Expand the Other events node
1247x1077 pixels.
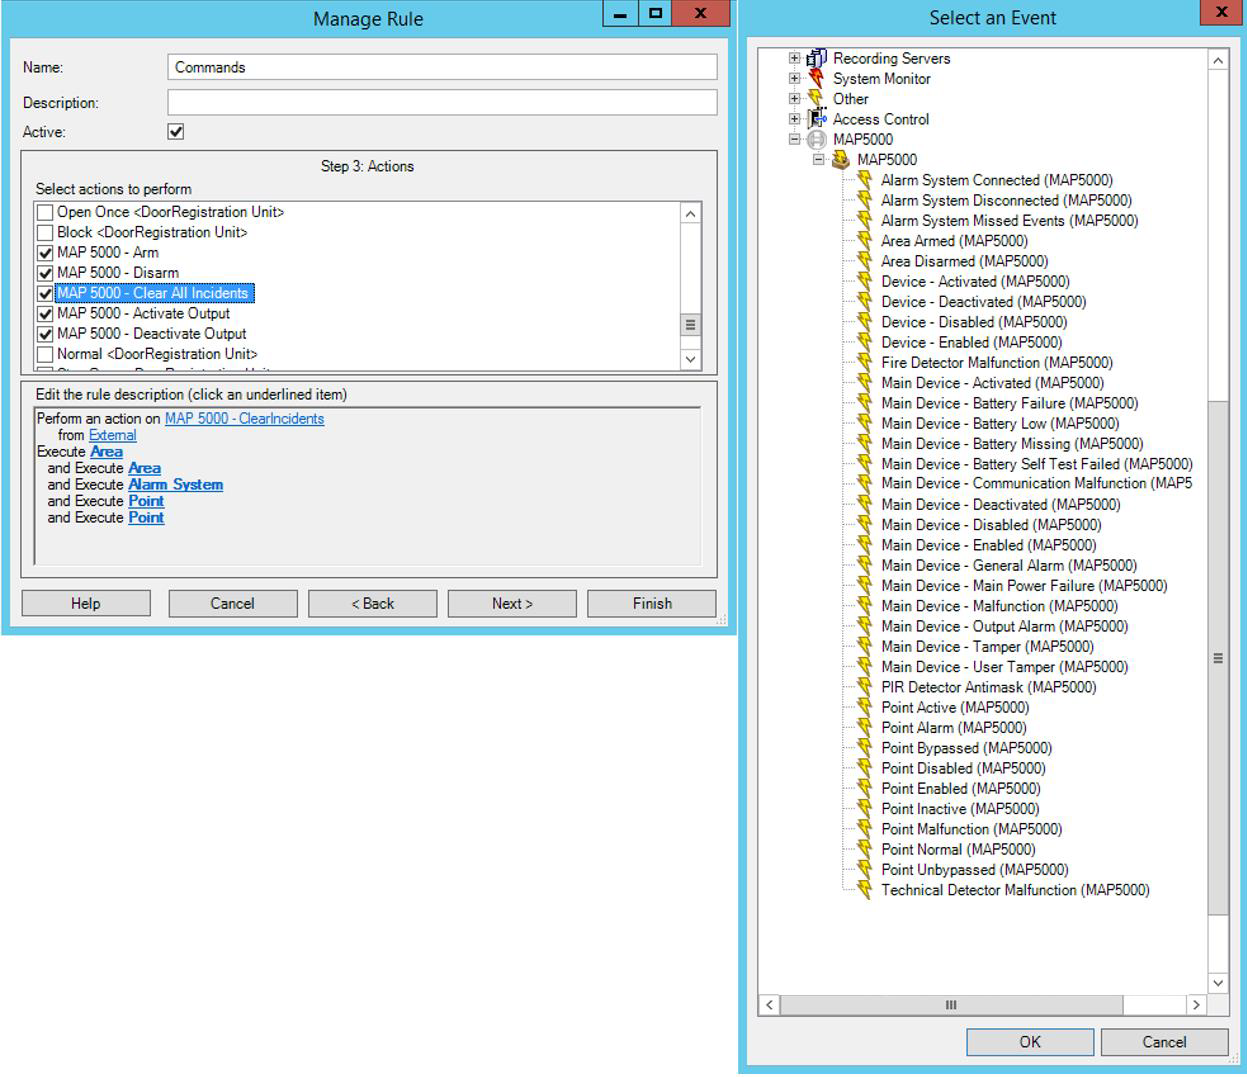[x=795, y=98]
